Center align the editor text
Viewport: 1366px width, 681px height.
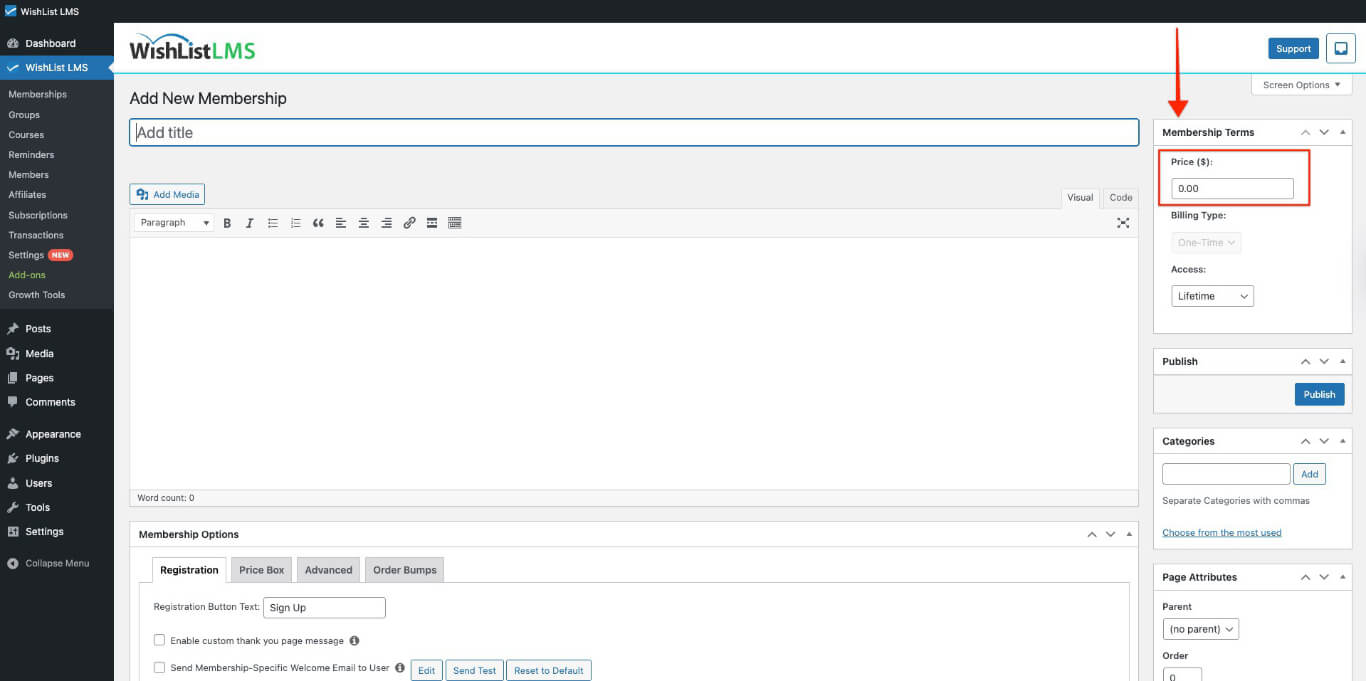click(x=364, y=223)
